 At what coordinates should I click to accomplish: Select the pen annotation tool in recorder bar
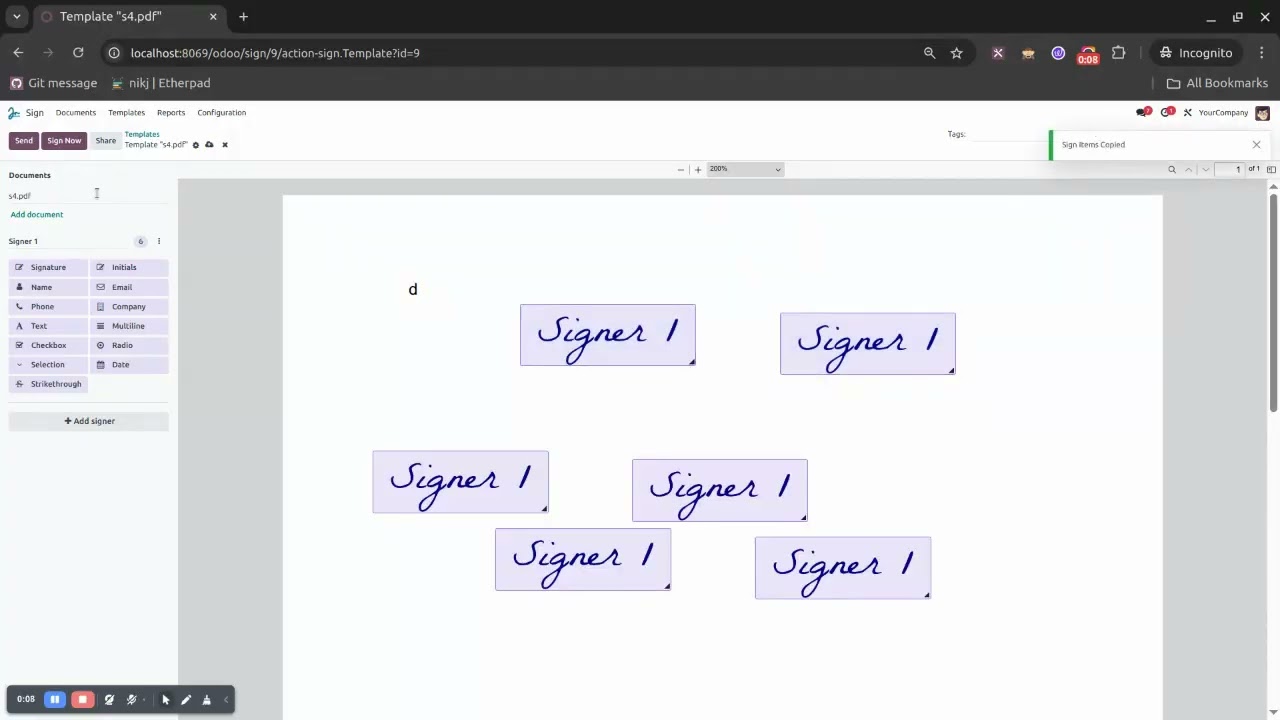point(186,700)
